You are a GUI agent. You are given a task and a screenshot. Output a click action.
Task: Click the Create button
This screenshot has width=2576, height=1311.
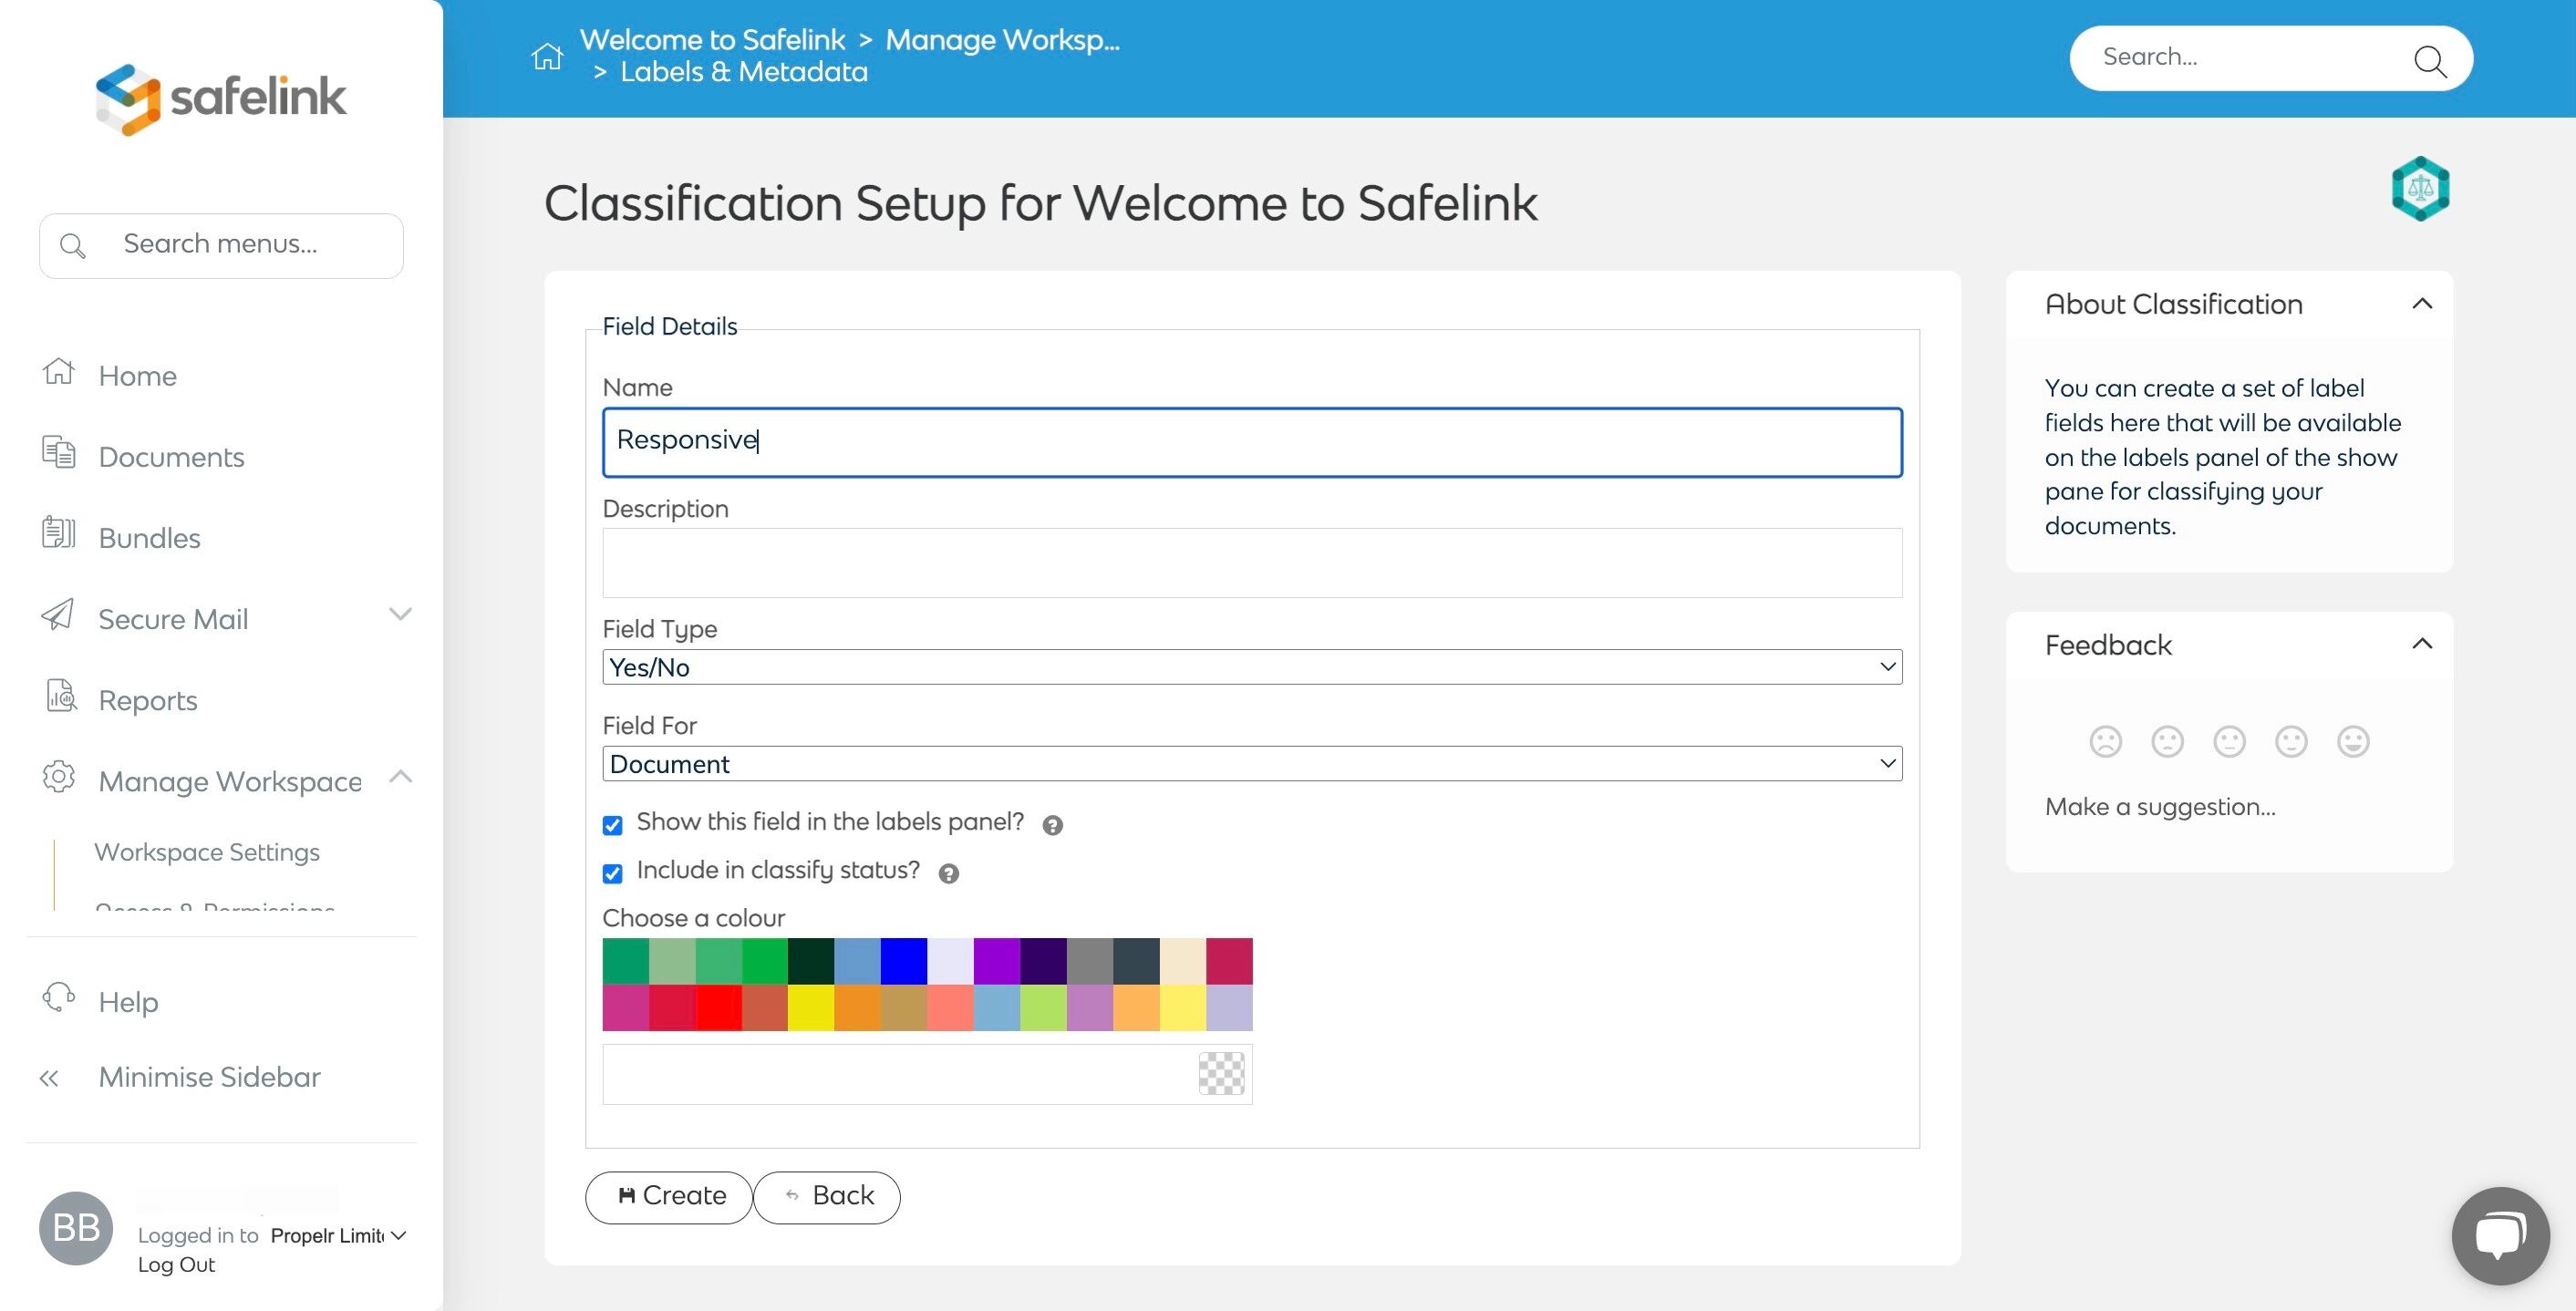tap(669, 1196)
